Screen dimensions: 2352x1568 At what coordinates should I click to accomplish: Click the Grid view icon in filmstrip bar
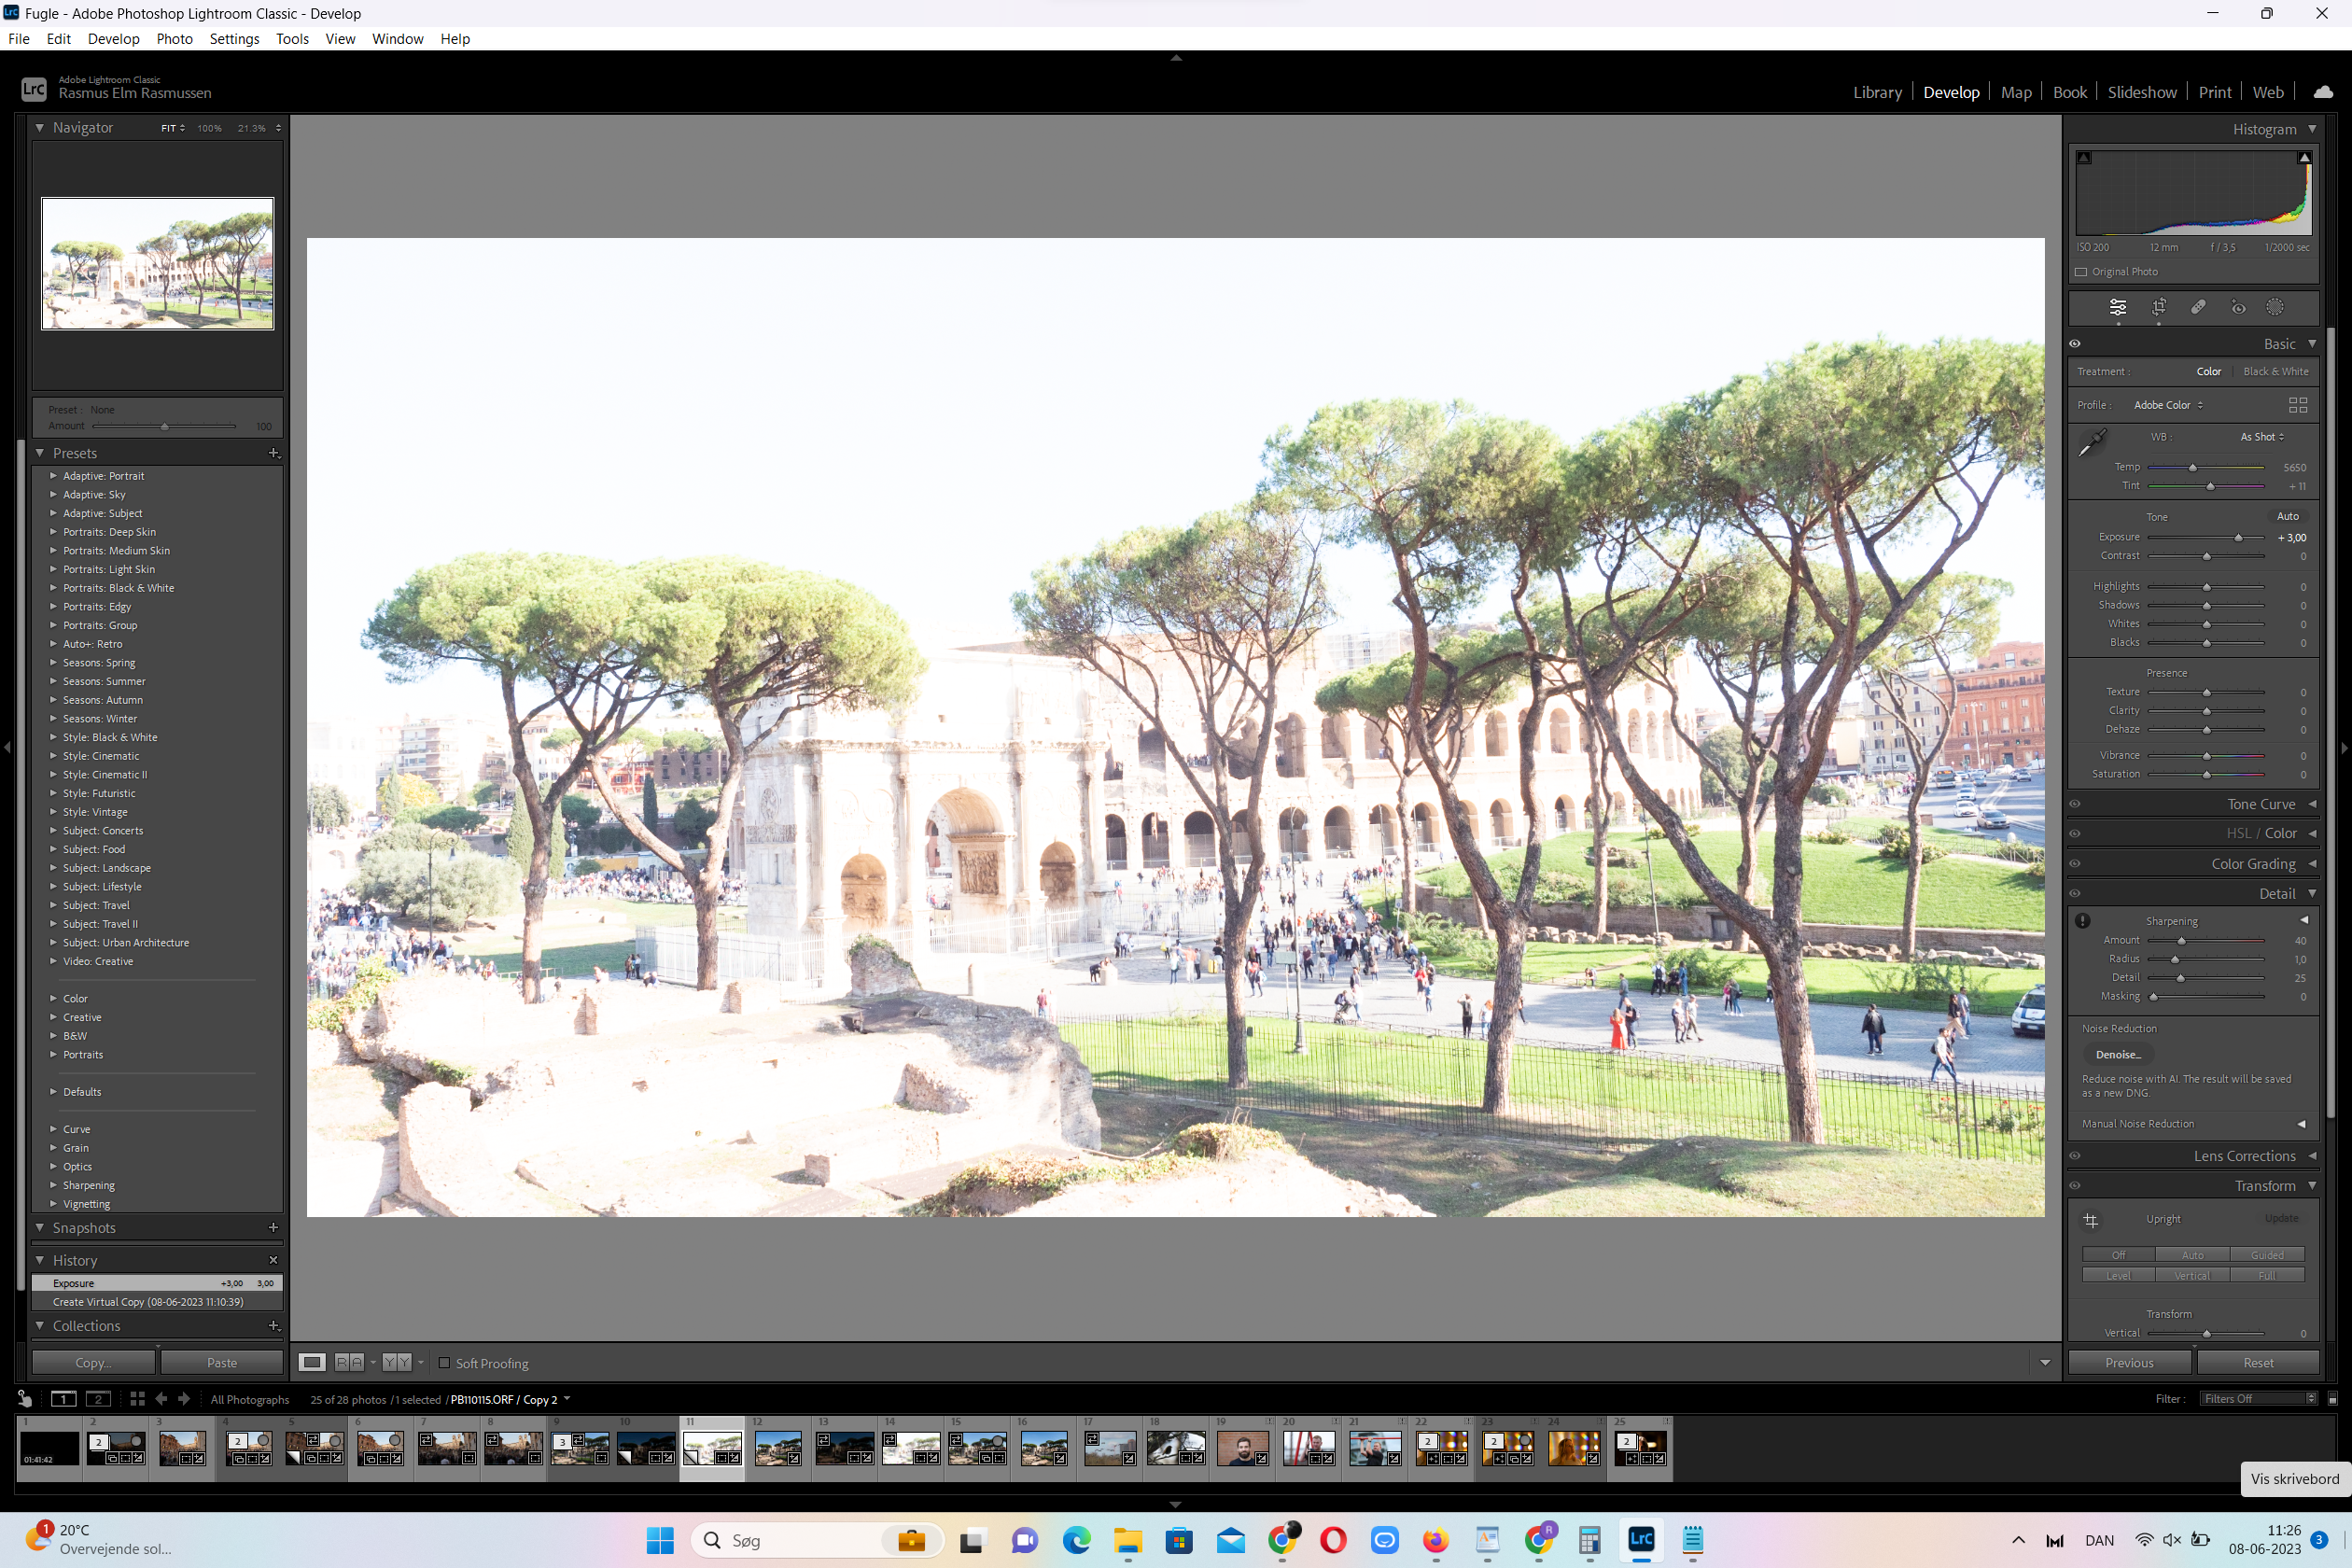[137, 1399]
